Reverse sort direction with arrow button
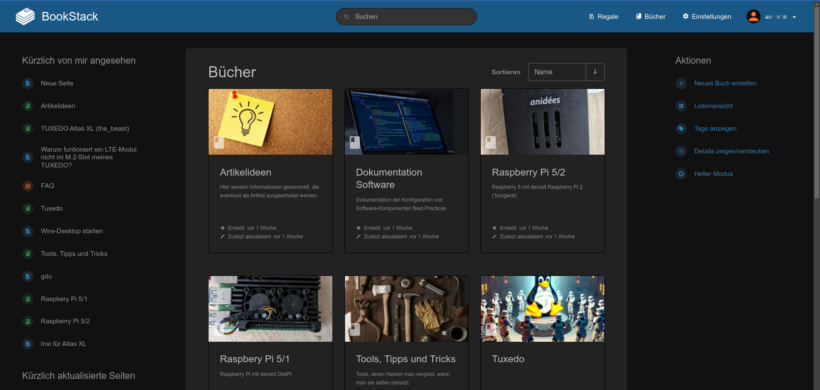The image size is (820, 390). (x=595, y=72)
